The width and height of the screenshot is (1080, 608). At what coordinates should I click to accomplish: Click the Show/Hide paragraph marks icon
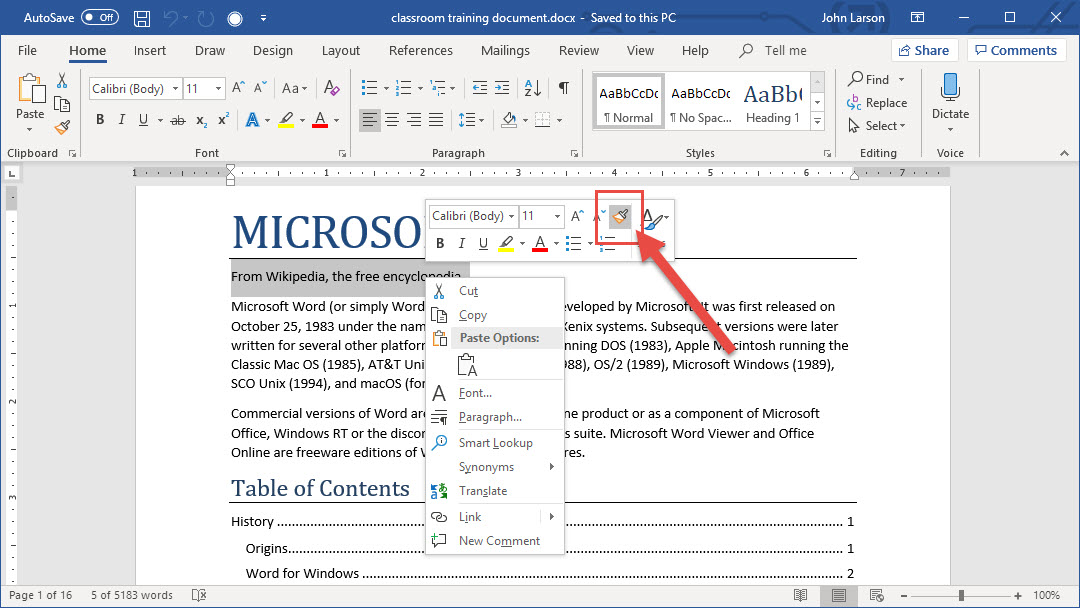point(564,88)
